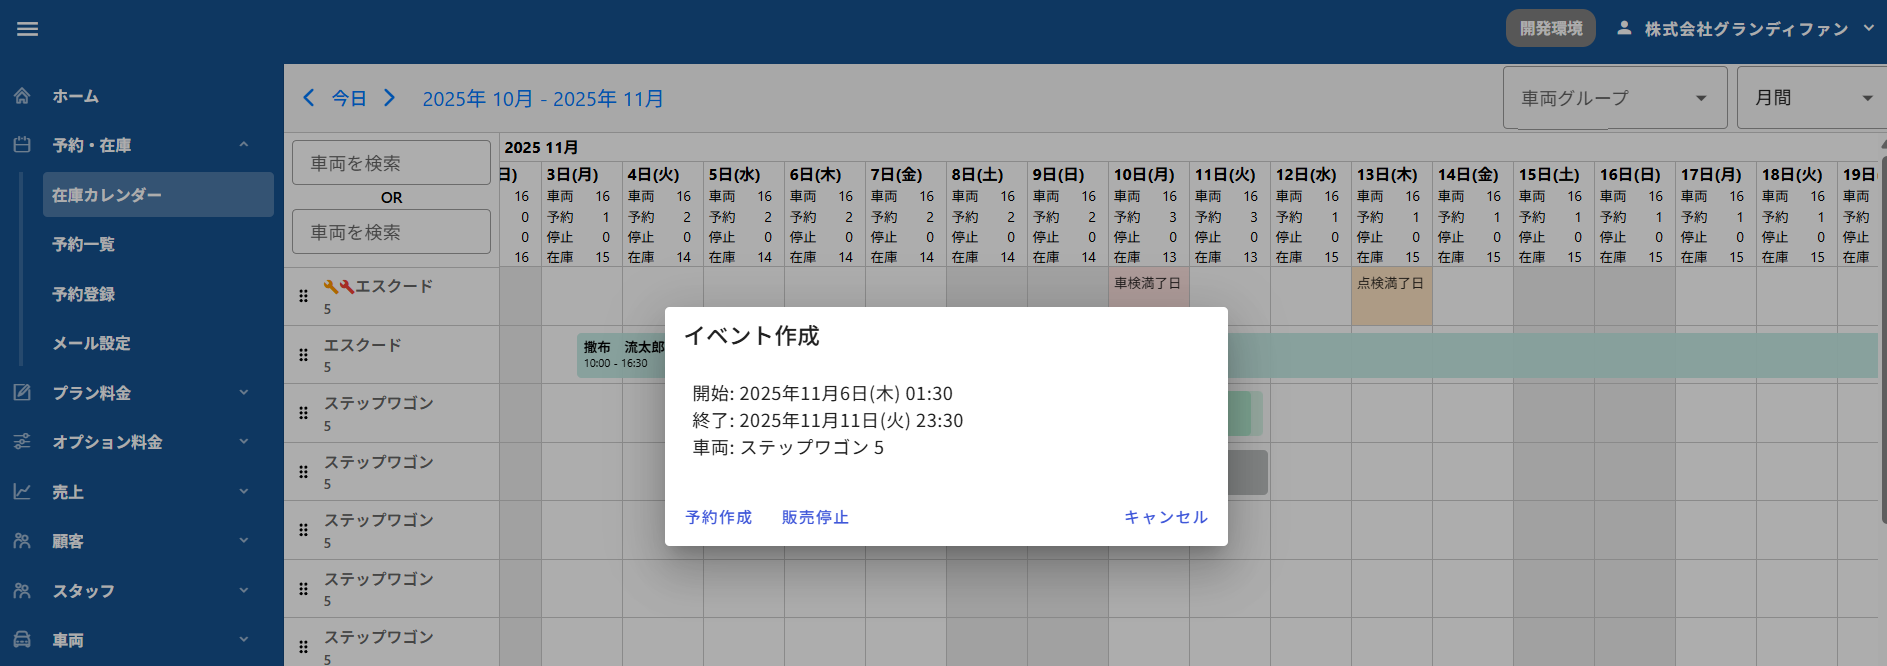Collapse the 予約・在庫 section
The width and height of the screenshot is (1887, 666).
(x=244, y=145)
